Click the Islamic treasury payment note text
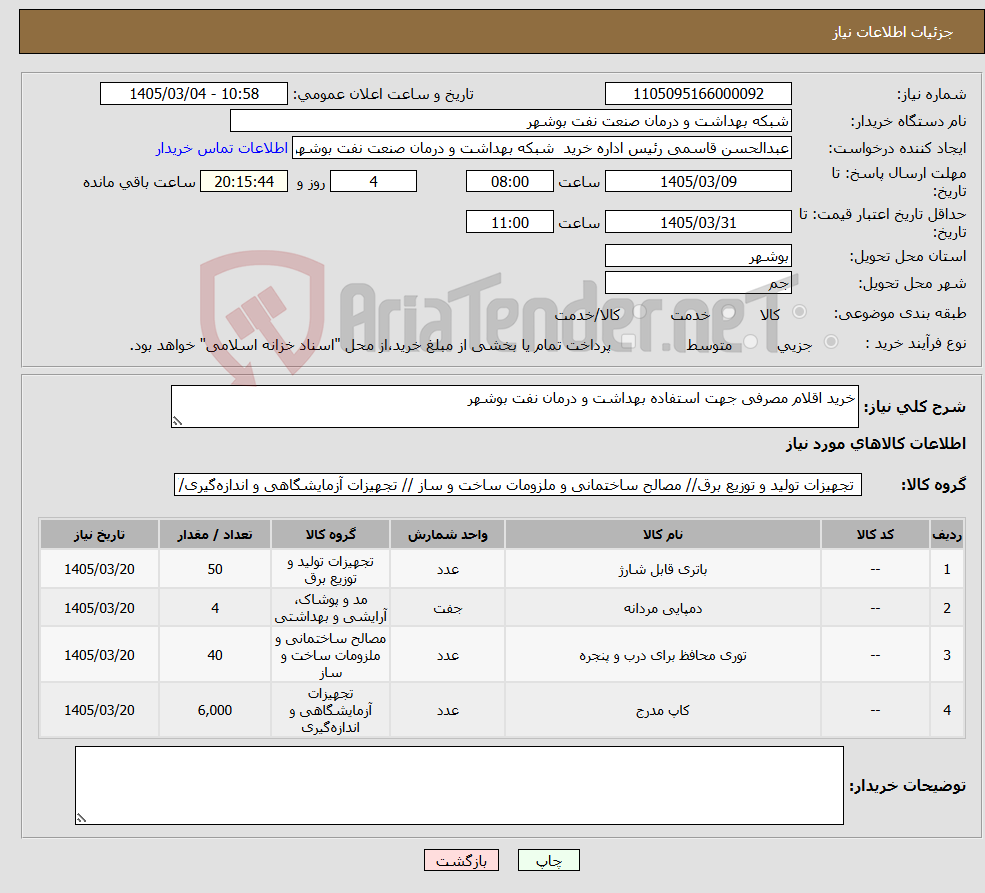 370,345
